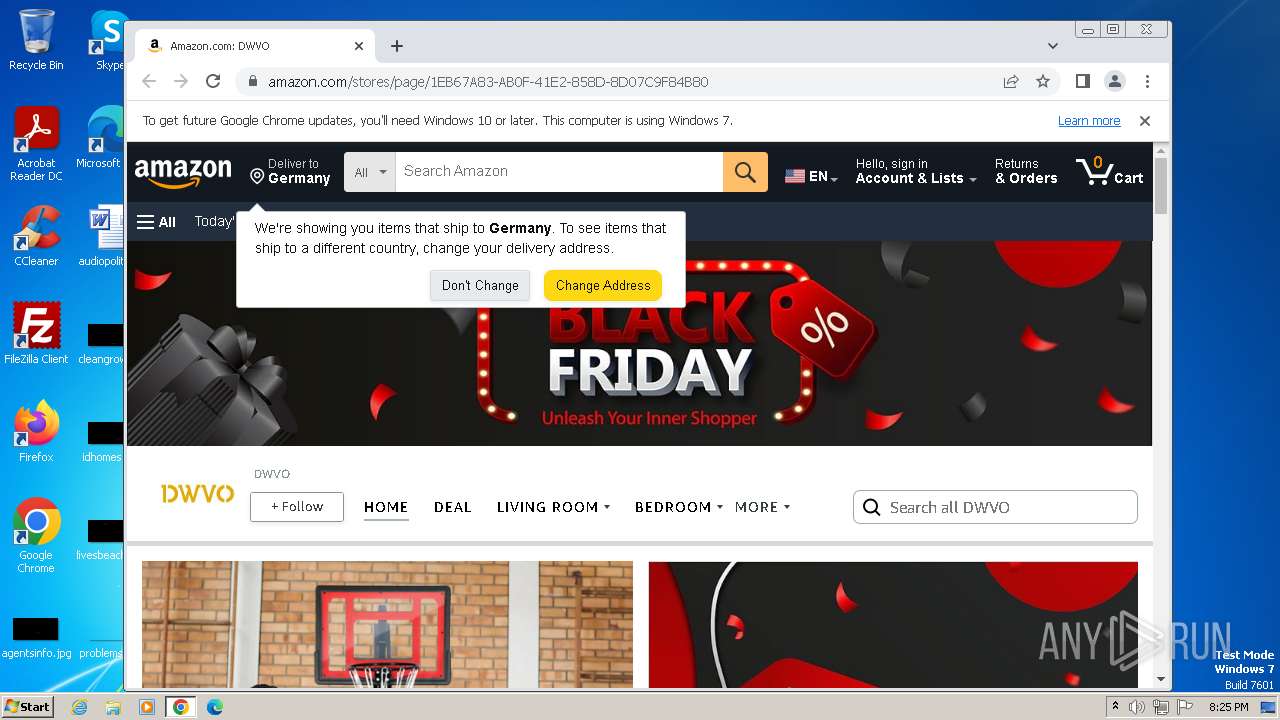1280x720 pixels.
Task: Click Edge taskbar icon
Action: 215,707
